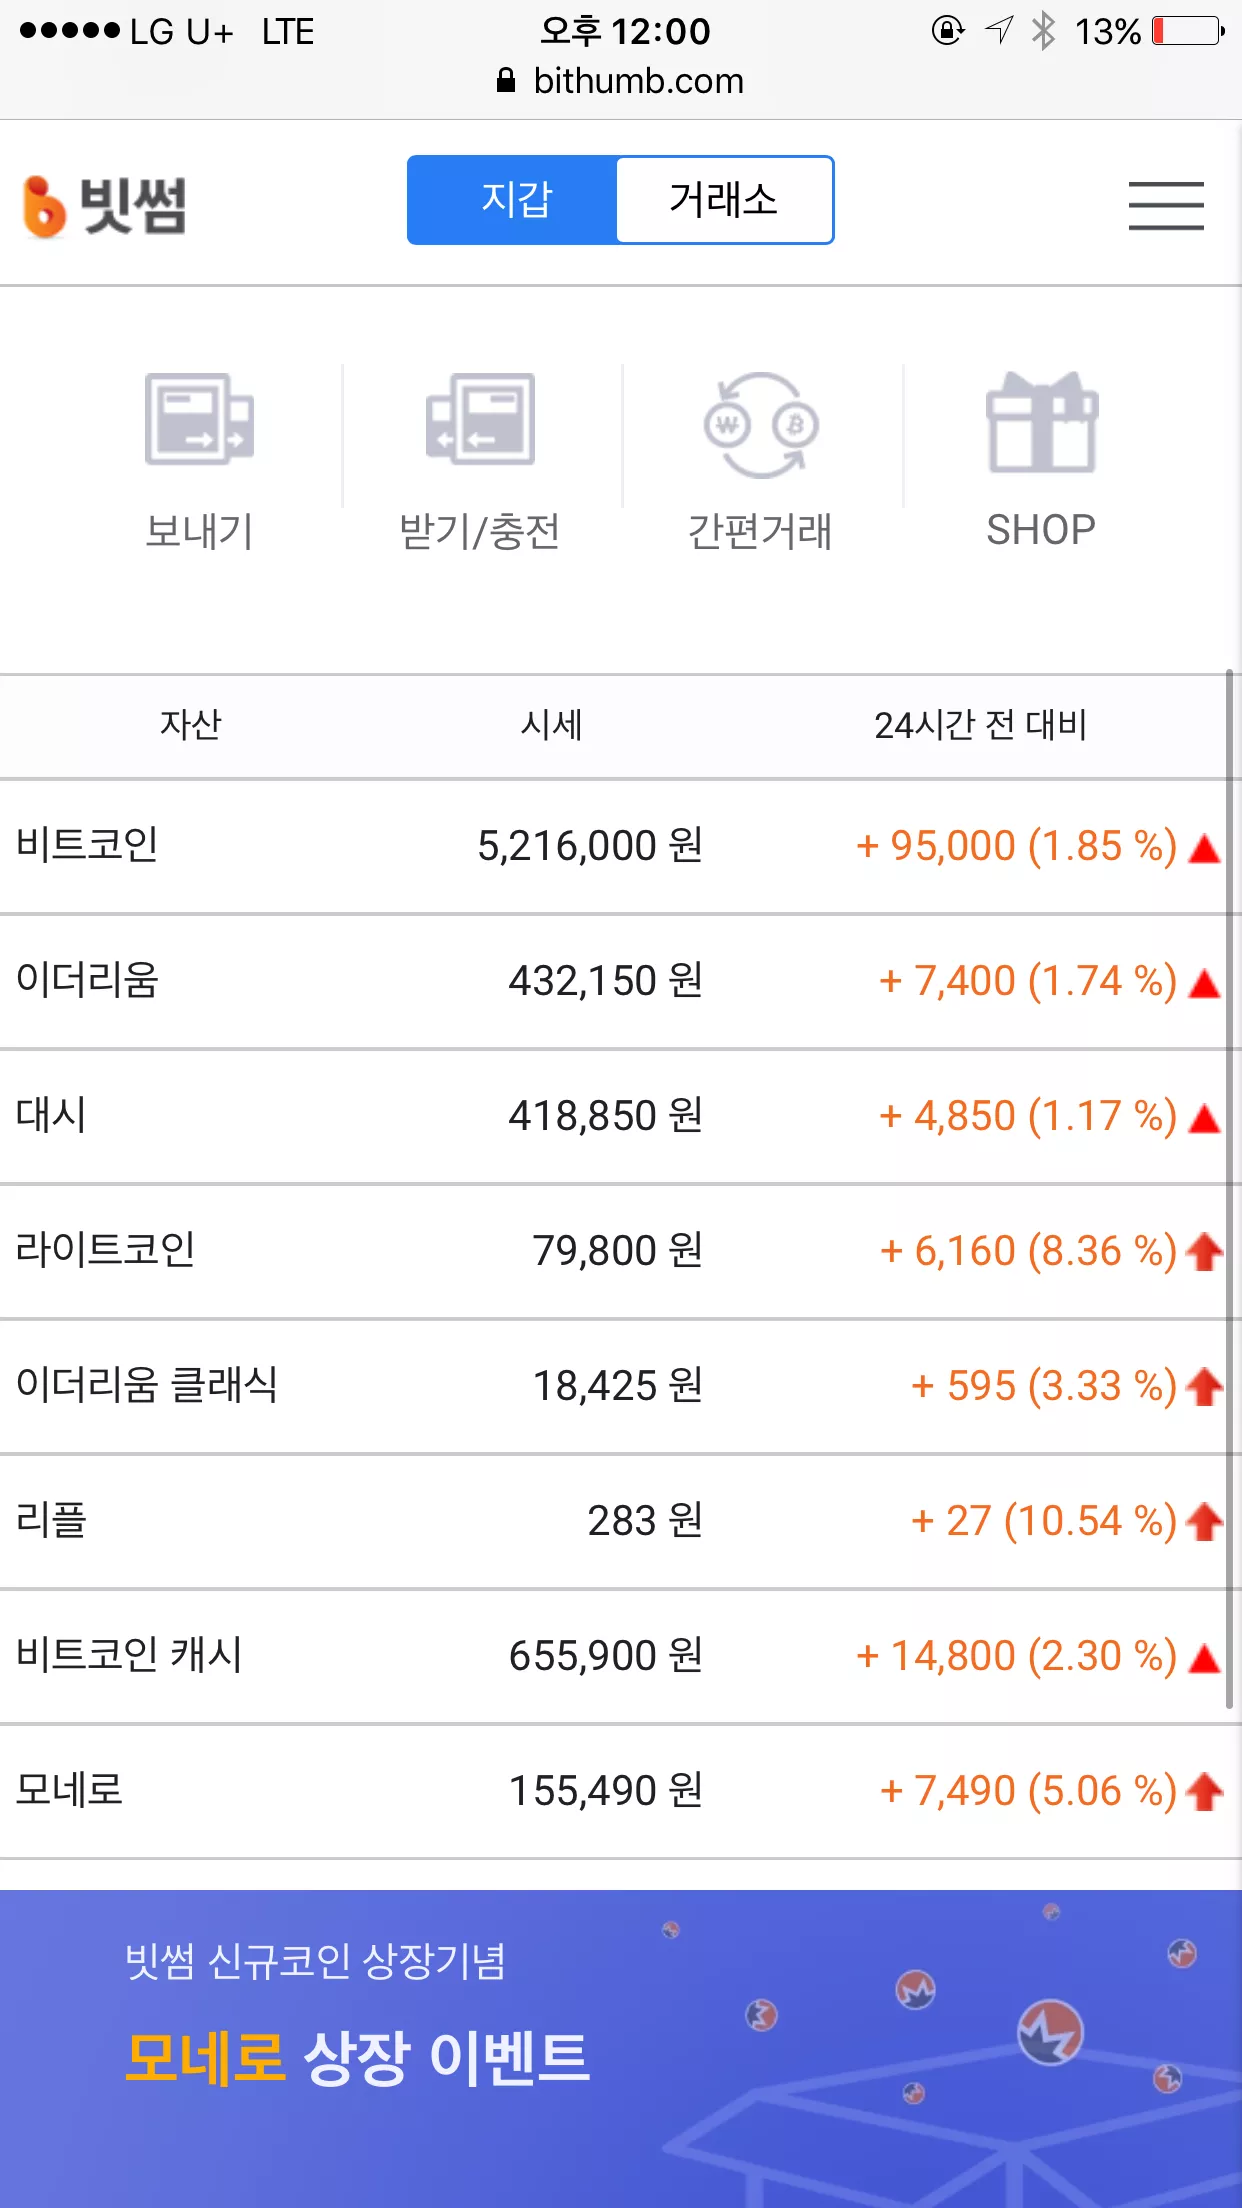Viewport: 1242px width, 2208px height.
Task: Tap the bithumb.com address bar
Action: coord(621,80)
